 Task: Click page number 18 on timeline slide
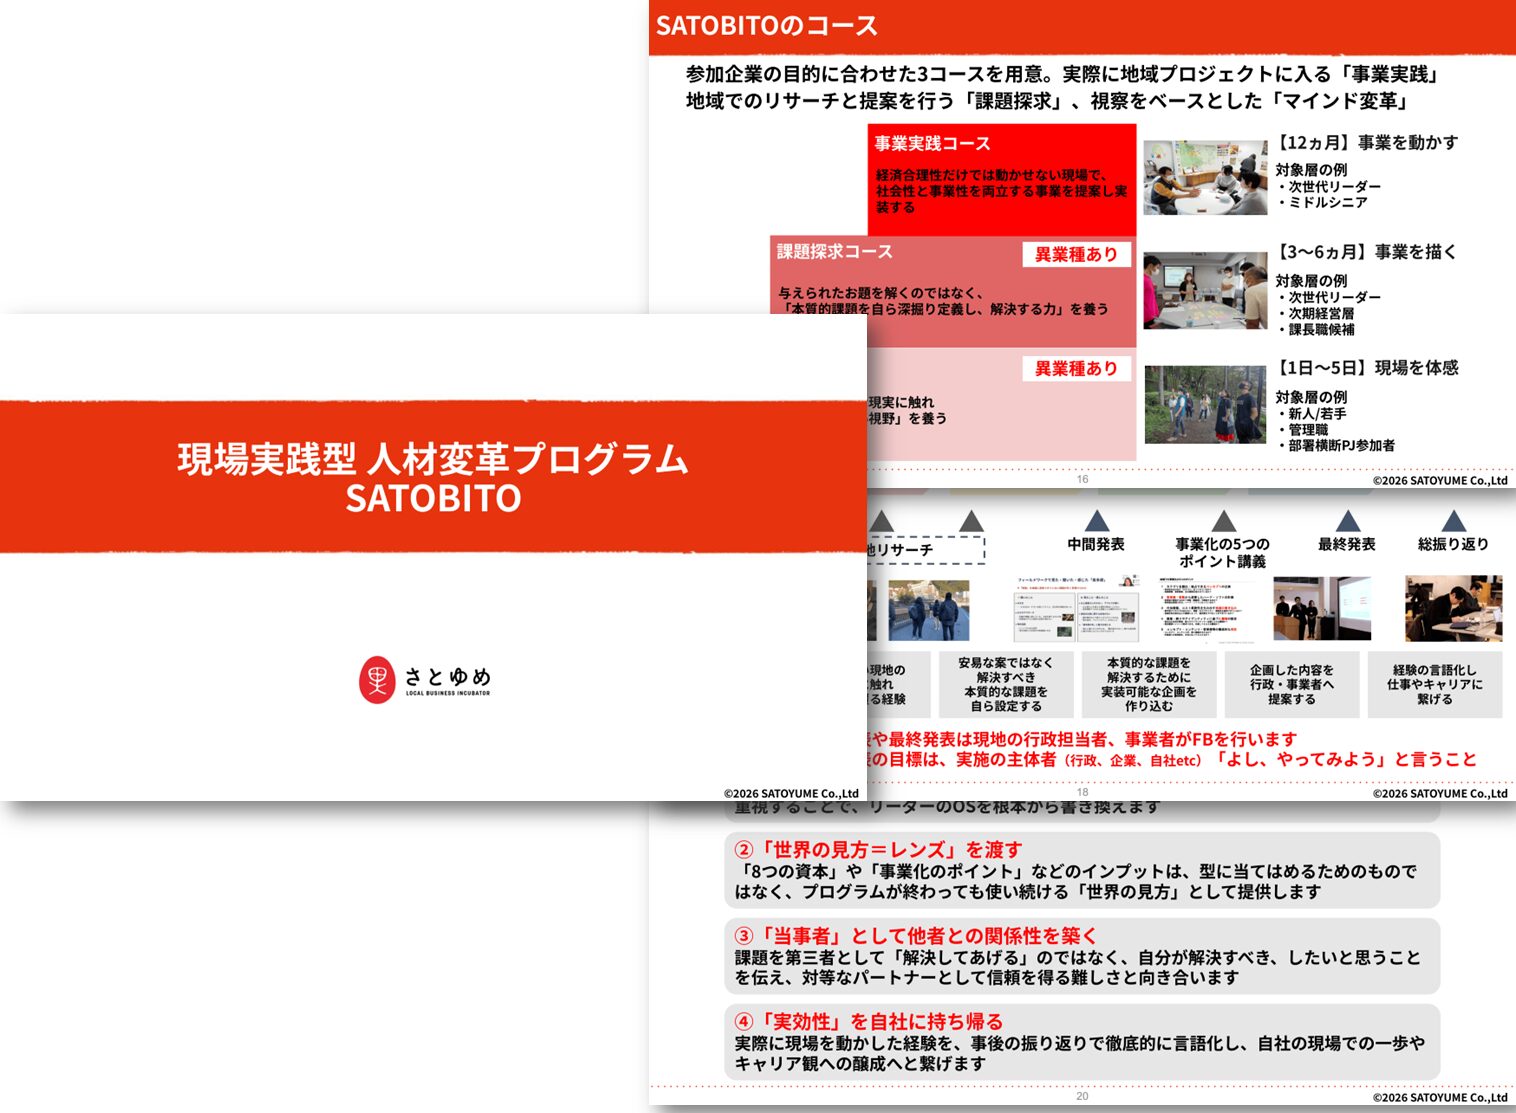coord(1082,792)
